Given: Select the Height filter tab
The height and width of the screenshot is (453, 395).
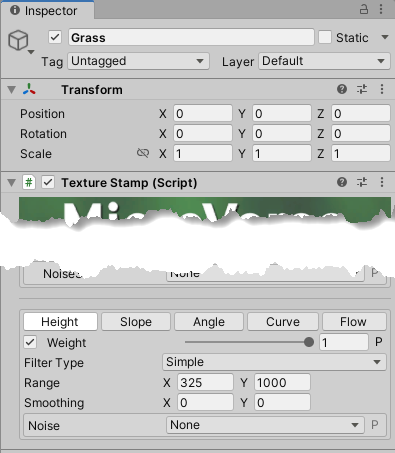Looking at the screenshot, I should [x=60, y=322].
